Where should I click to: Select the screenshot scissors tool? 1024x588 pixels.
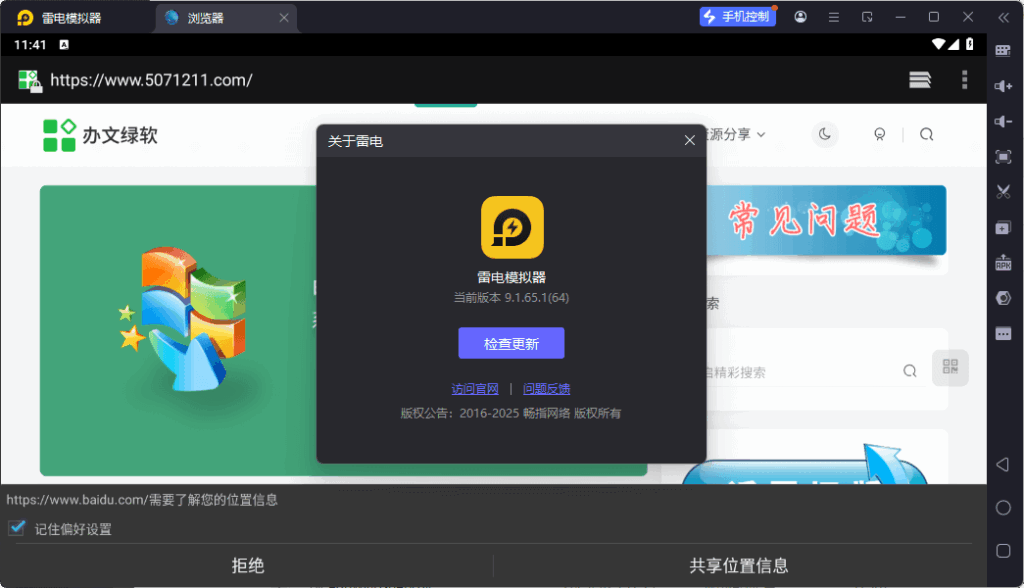(1002, 191)
